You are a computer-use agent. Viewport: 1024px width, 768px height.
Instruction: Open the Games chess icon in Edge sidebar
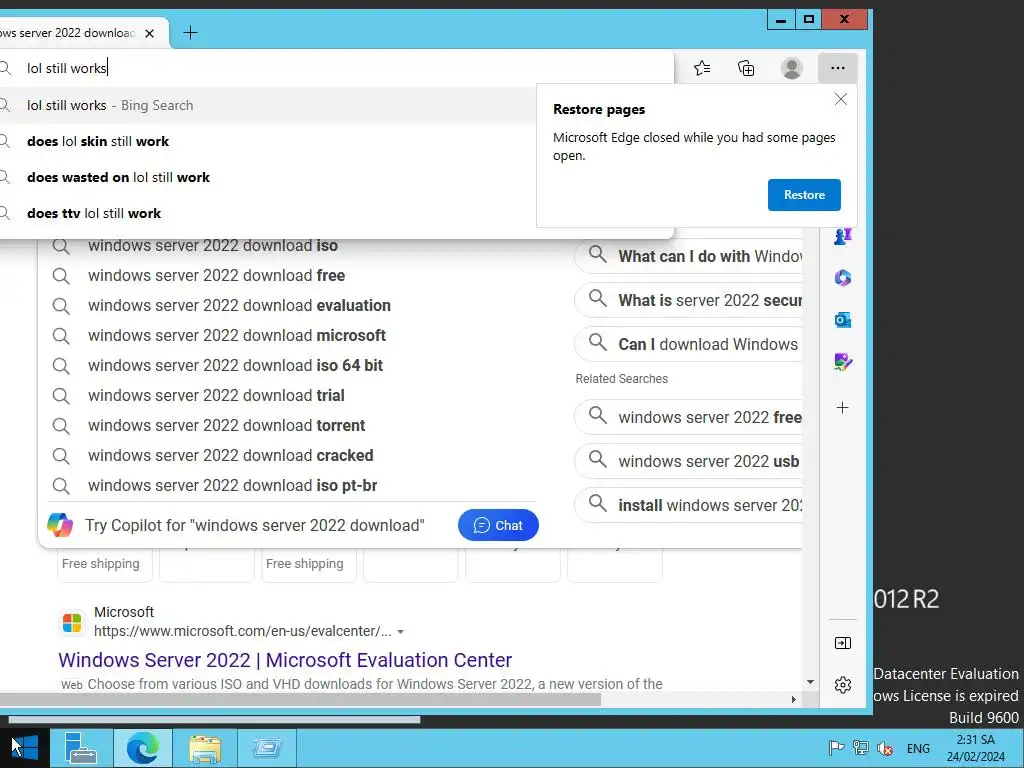pos(842,236)
